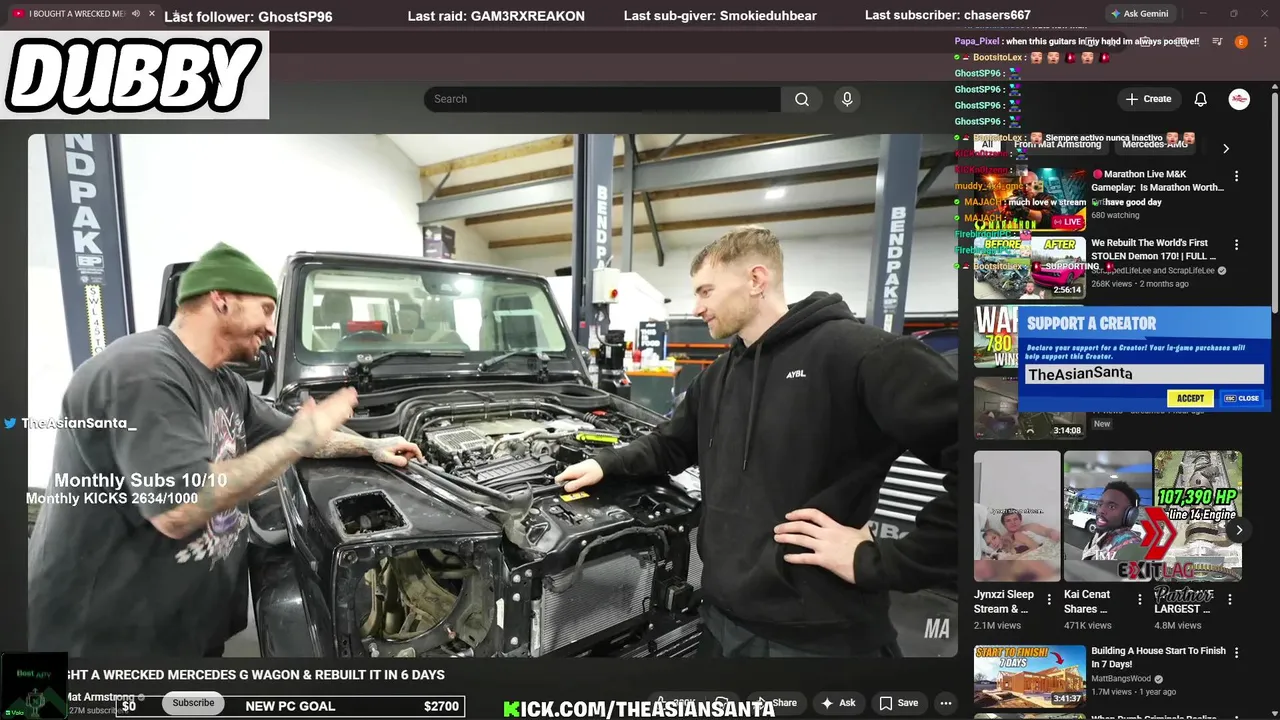The height and width of the screenshot is (720, 1280).
Task: Activate voice search microphone icon
Action: [847, 99]
